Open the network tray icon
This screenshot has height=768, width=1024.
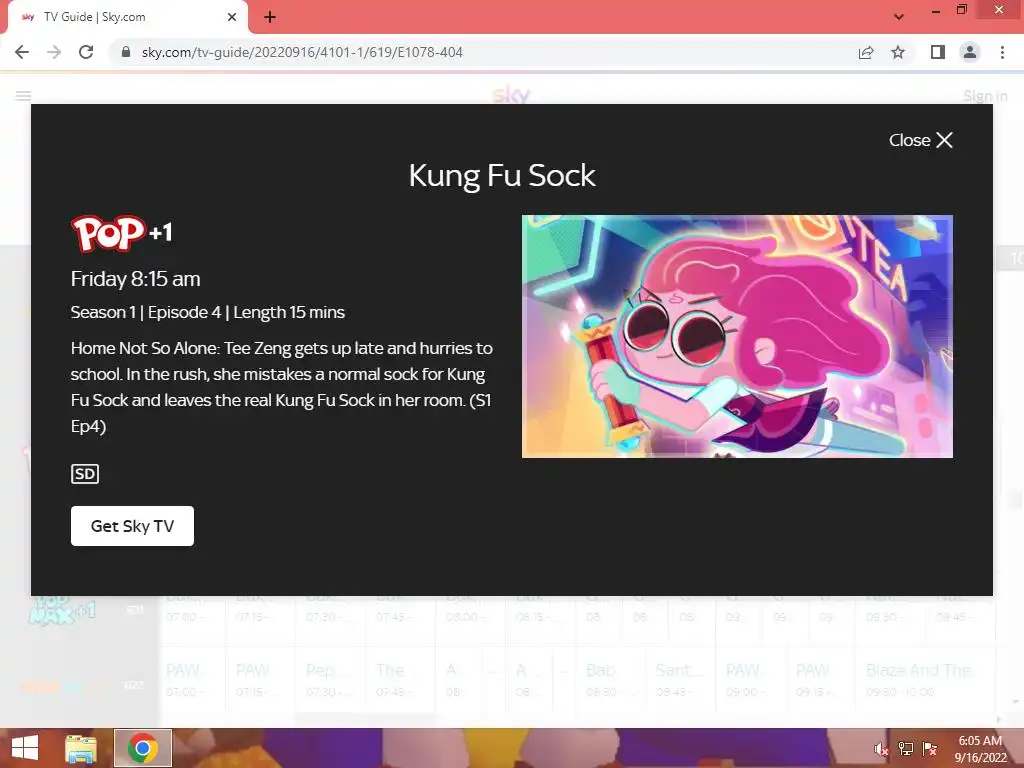[906, 749]
